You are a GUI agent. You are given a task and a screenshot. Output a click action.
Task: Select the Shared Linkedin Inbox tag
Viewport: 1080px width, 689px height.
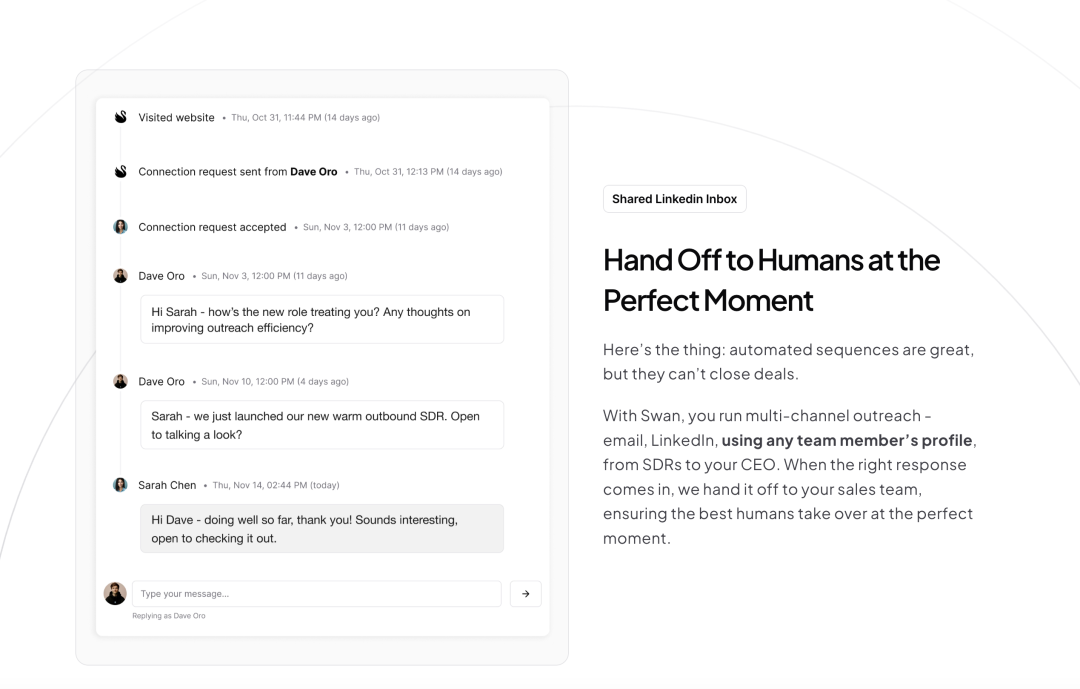(674, 199)
